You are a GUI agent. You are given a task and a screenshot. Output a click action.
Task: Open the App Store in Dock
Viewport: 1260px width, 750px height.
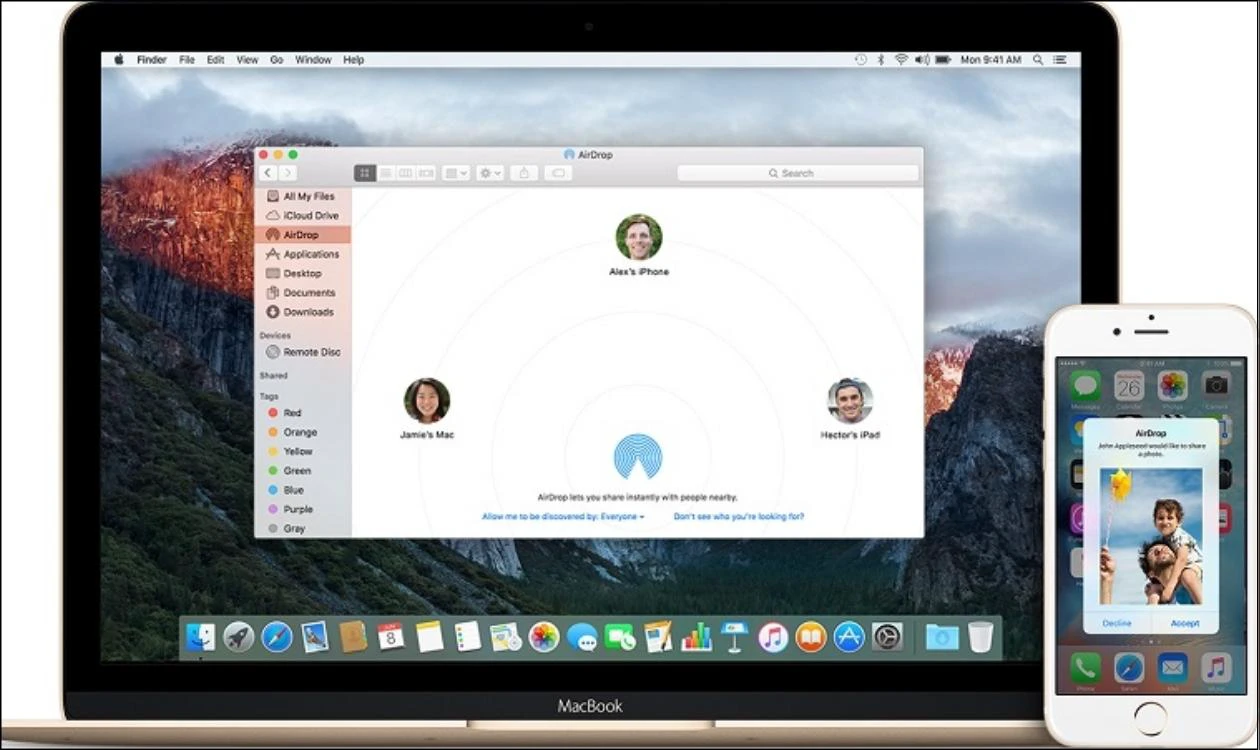[849, 636]
